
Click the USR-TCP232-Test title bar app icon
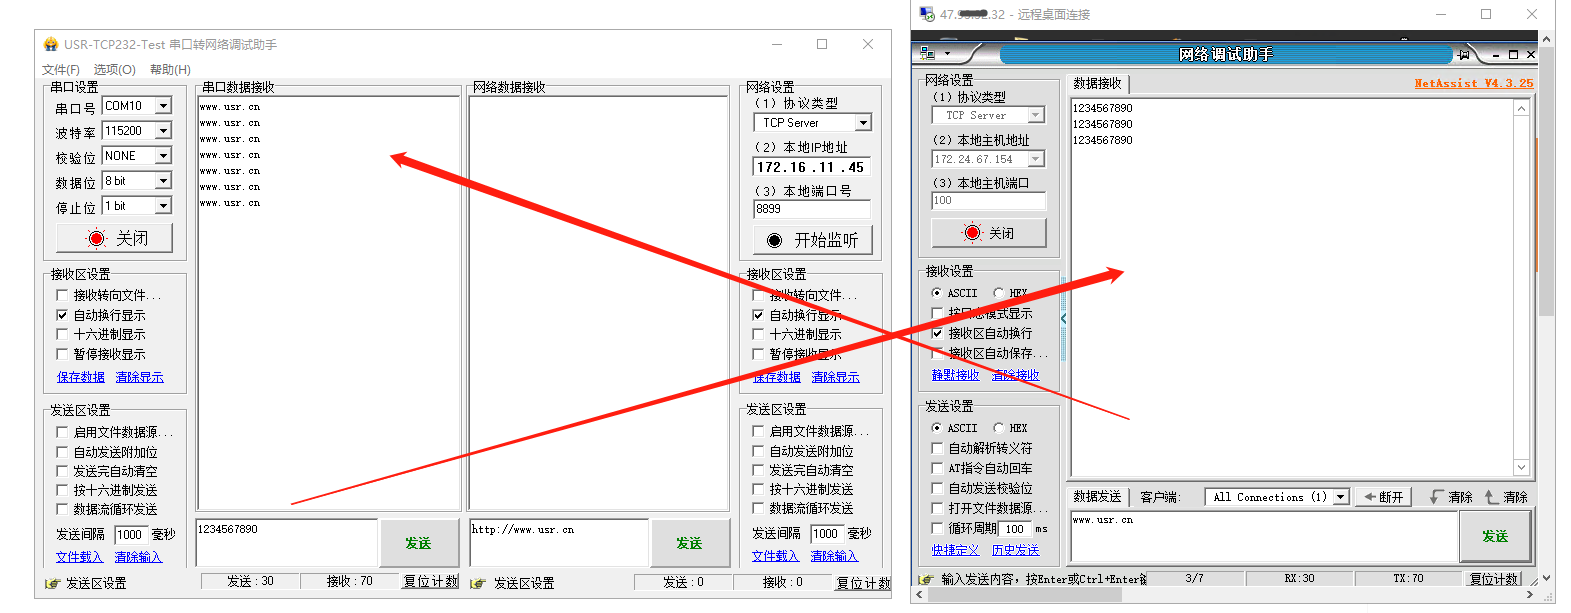51,44
